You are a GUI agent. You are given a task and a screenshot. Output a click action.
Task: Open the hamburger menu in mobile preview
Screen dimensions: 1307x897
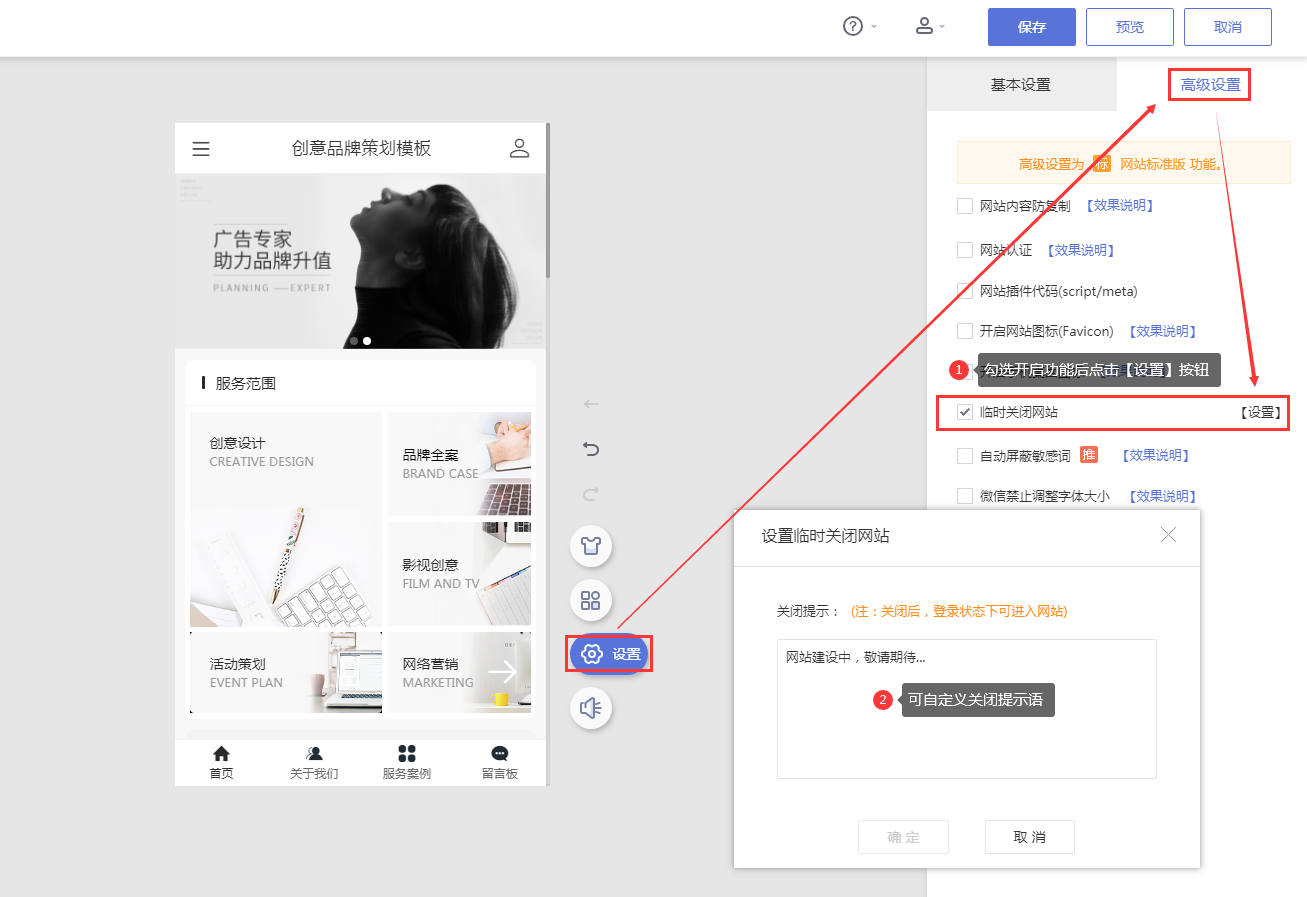coord(201,149)
